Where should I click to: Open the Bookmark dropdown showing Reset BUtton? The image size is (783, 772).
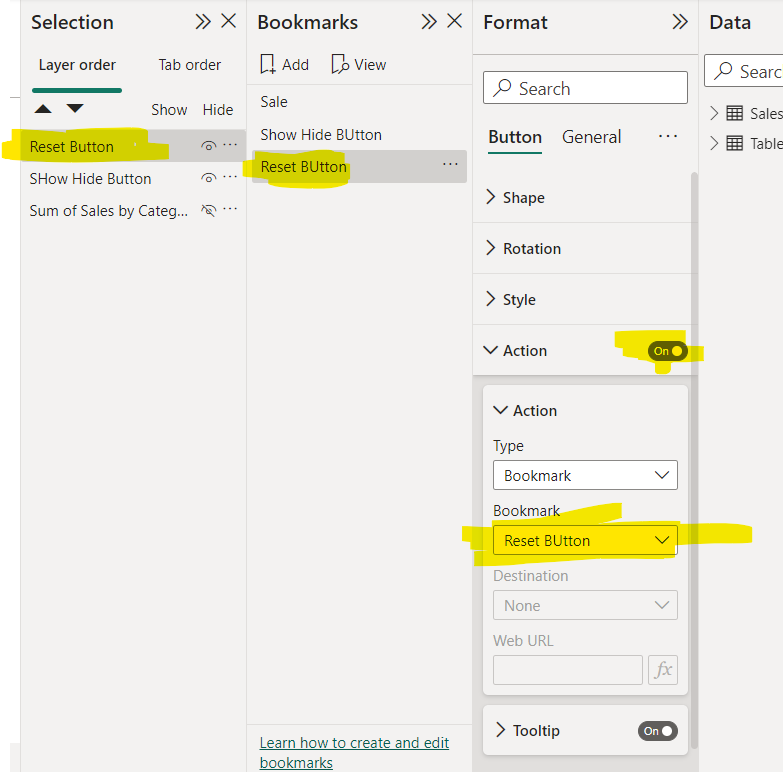[585, 540]
